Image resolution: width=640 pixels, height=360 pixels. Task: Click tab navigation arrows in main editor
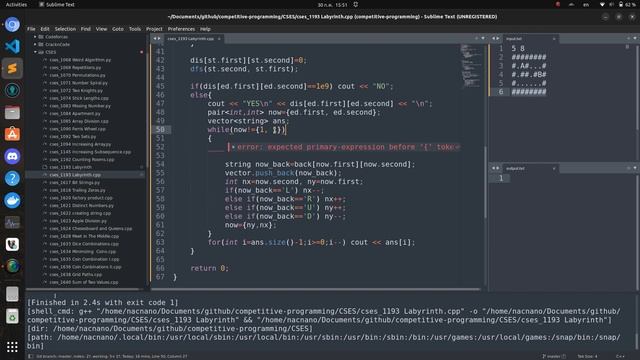(x=157, y=38)
